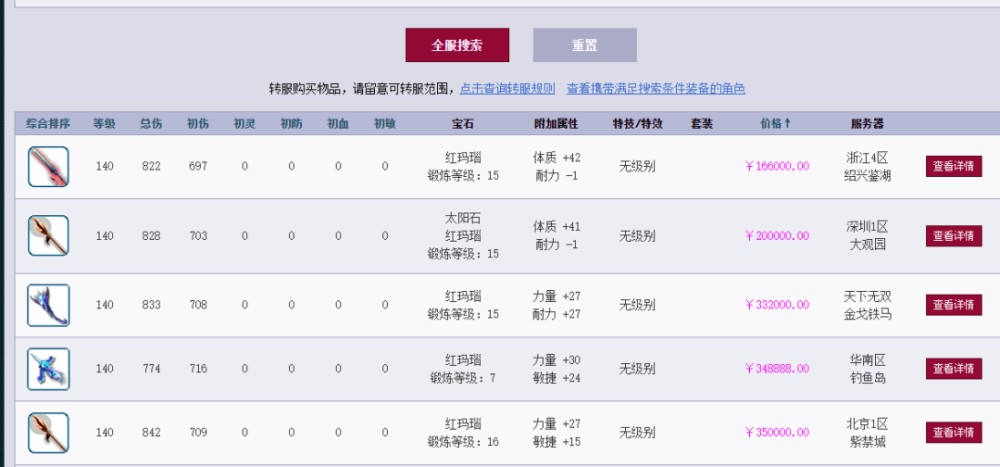Sort by 综合排序 column header
This screenshot has width=1000, height=467.
point(48,124)
